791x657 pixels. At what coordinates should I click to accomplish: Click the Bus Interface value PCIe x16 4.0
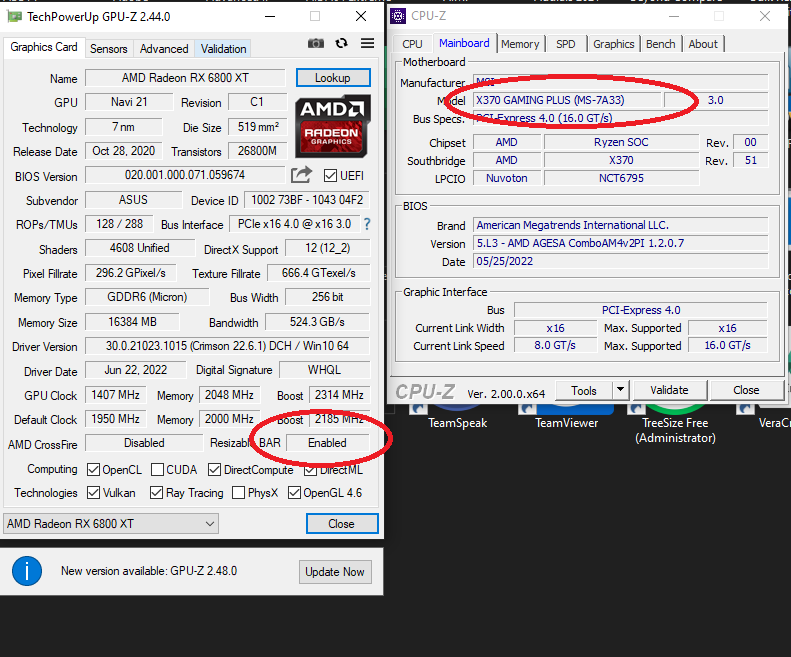point(295,224)
